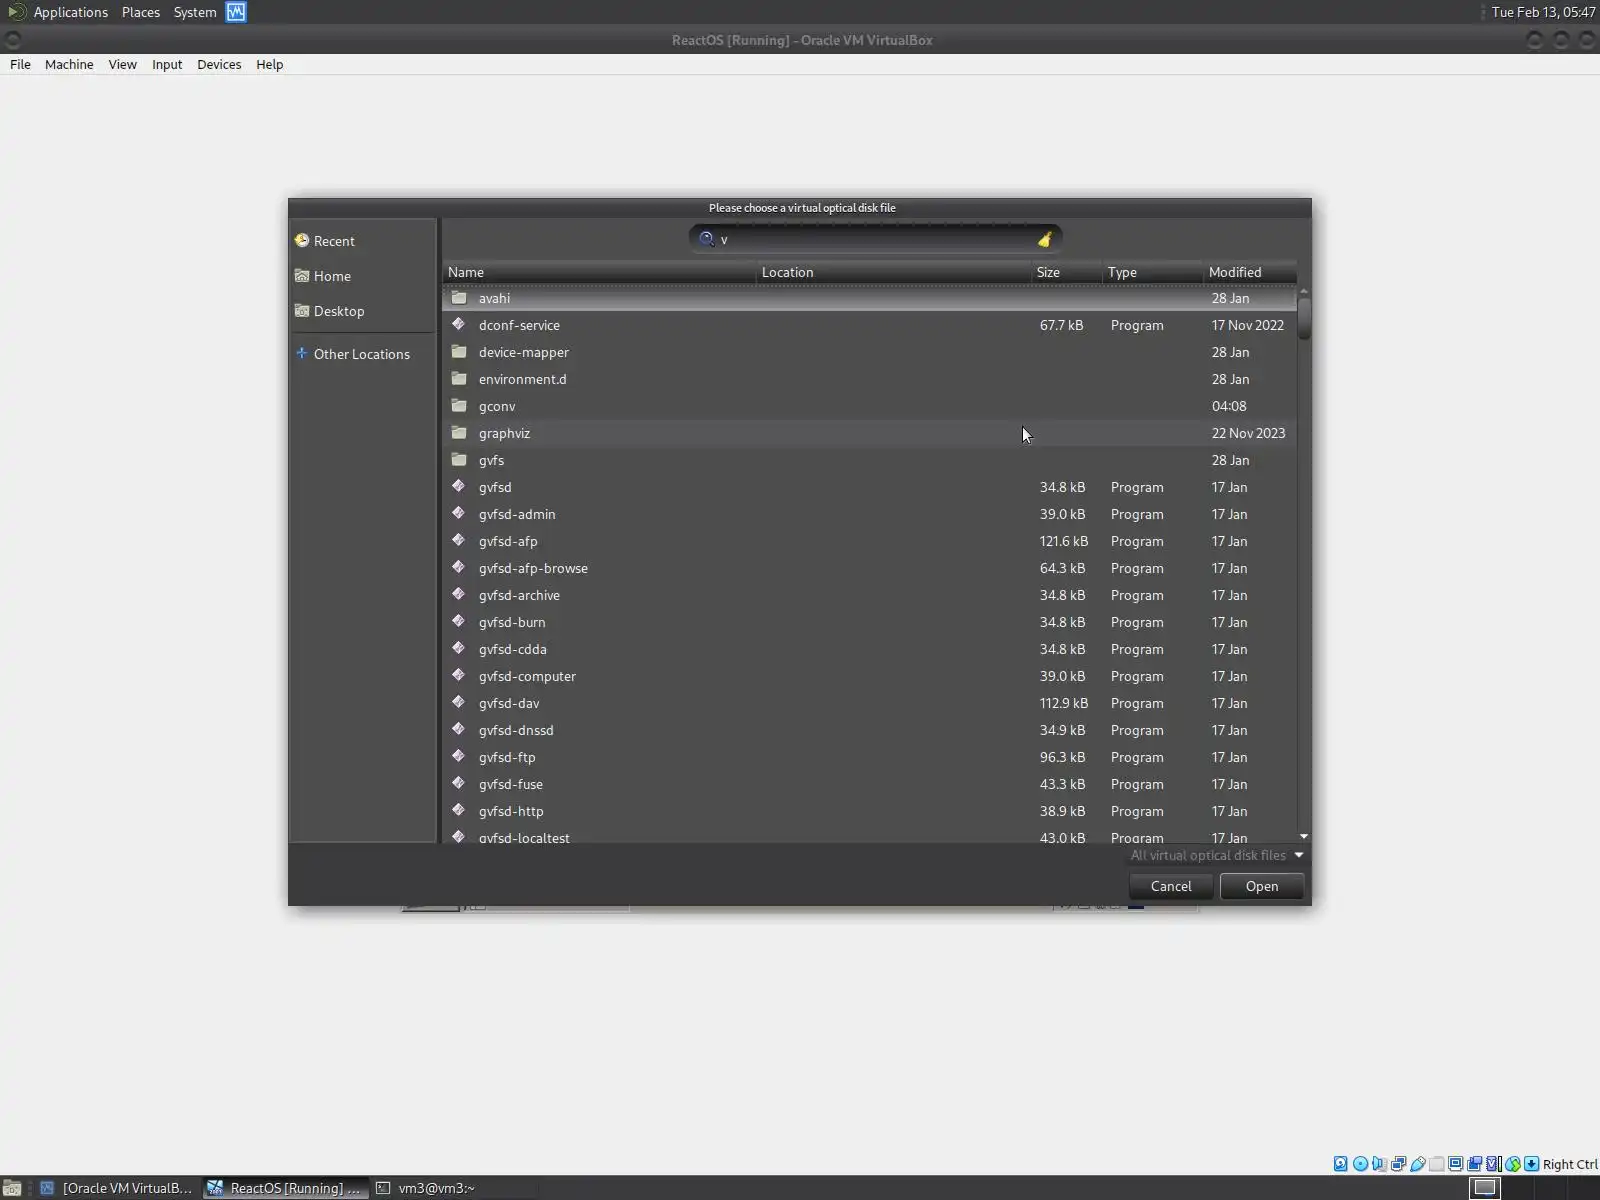
Task: Open the Devices menu
Action: click(219, 64)
